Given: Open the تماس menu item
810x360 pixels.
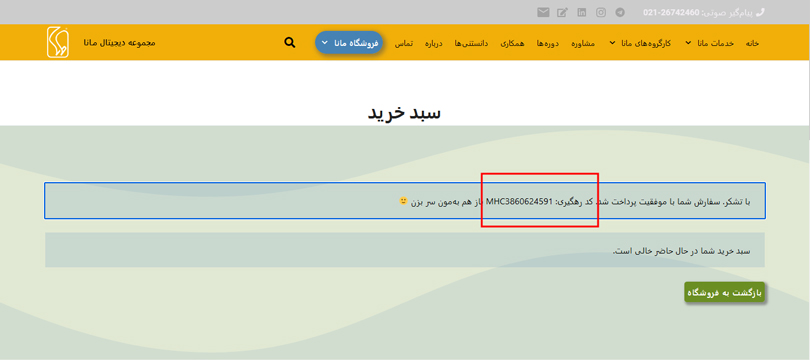Looking at the screenshot, I should tap(403, 43).
